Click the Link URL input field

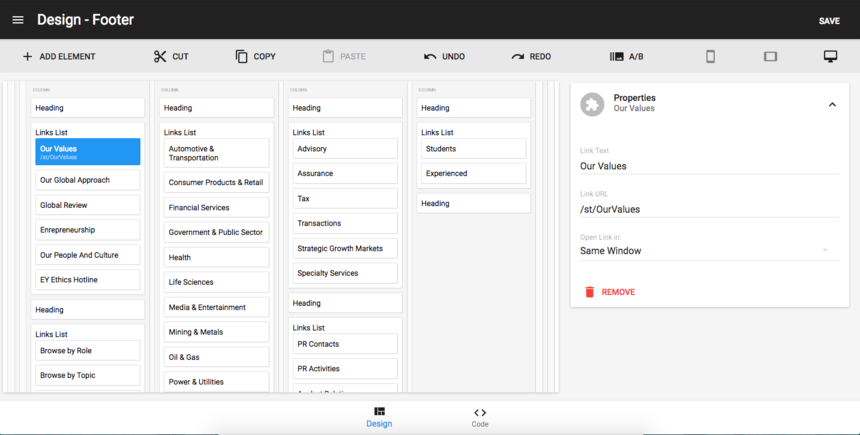point(709,209)
